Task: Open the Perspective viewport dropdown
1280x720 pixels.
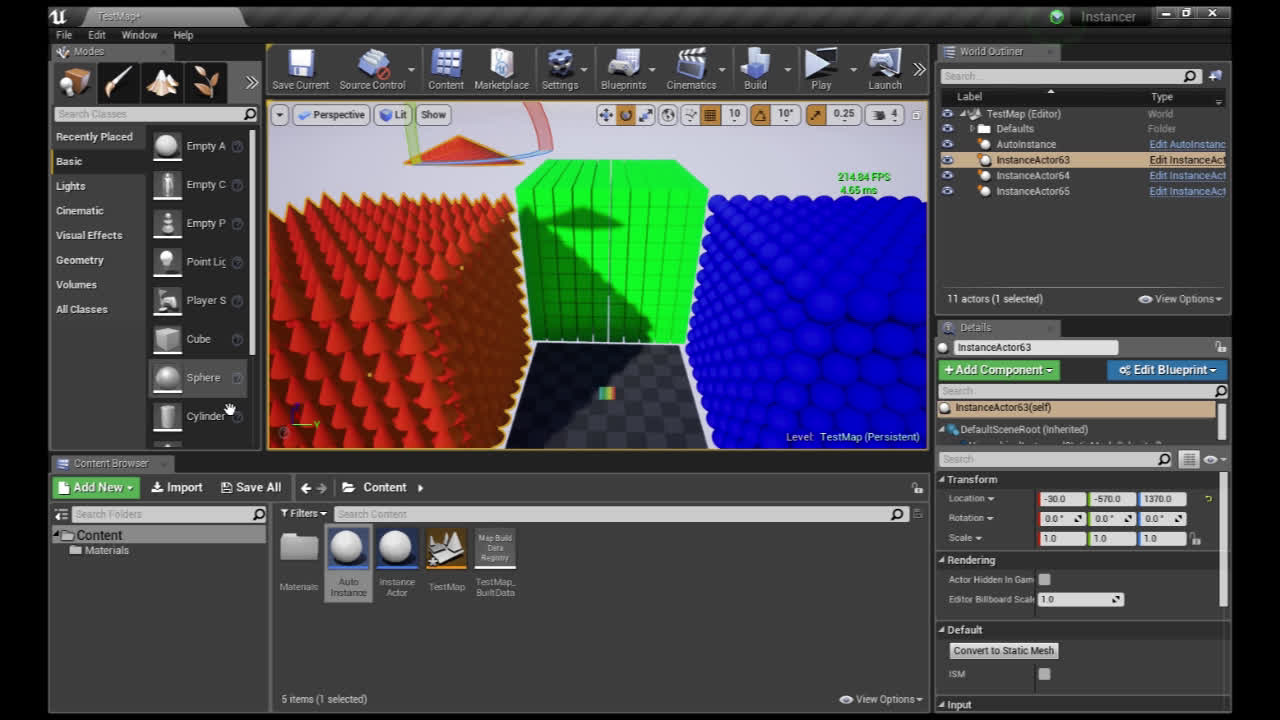Action: (331, 115)
